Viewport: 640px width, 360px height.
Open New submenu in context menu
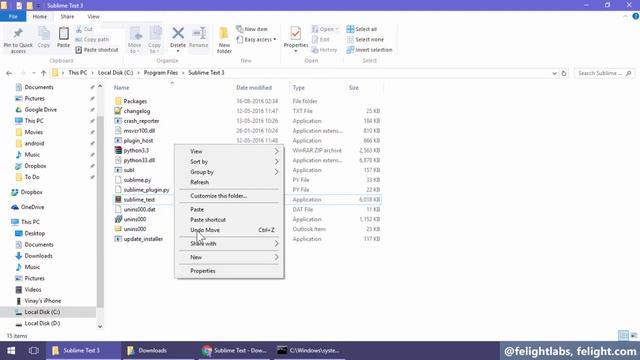229,257
